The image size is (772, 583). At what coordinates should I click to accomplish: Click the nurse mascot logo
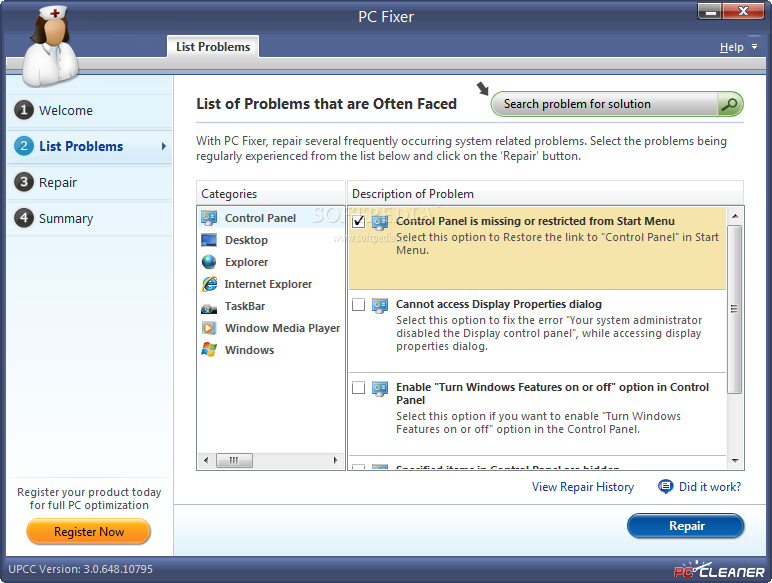pyautogui.click(x=50, y=46)
